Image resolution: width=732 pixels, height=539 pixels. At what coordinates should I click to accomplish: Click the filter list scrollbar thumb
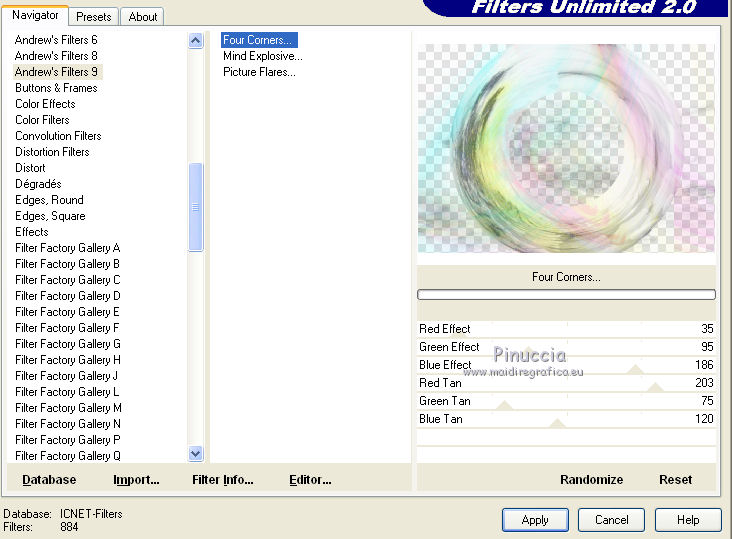tap(196, 207)
